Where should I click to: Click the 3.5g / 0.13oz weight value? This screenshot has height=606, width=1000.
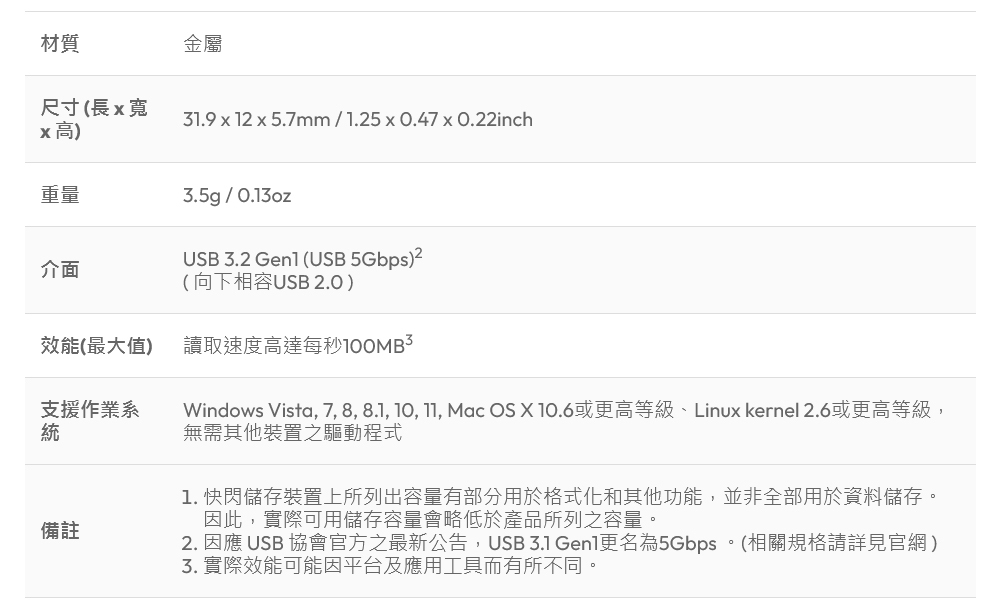click(x=237, y=195)
